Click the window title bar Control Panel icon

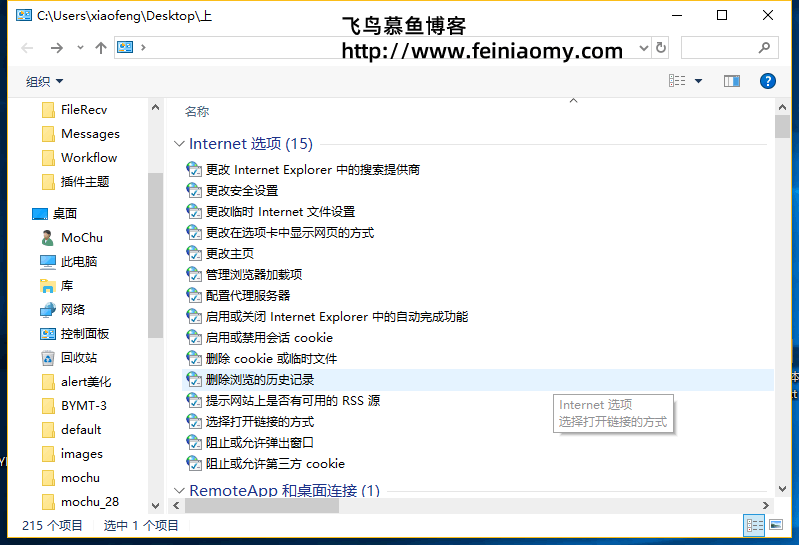point(23,16)
